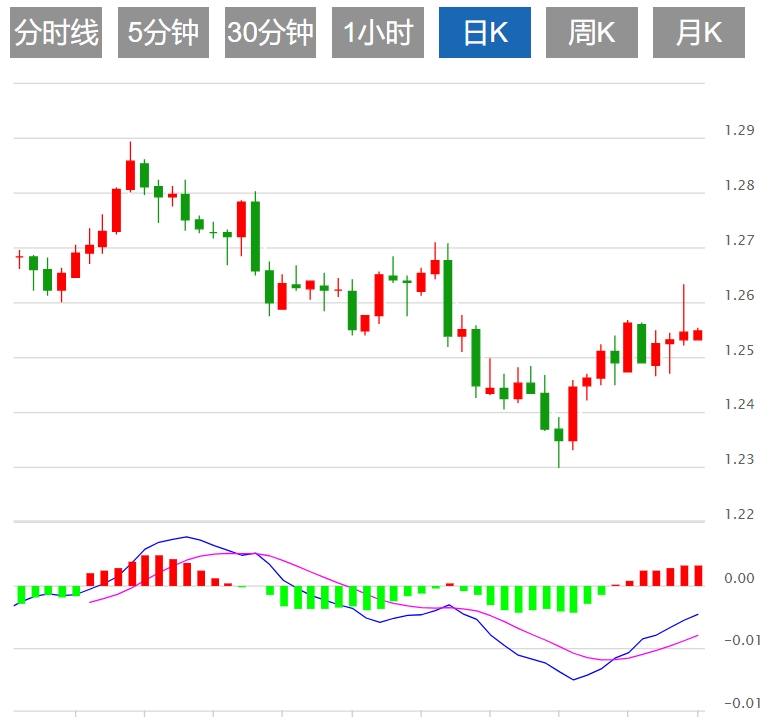Click the 1.29 price axis label
This screenshot has width=769, height=717.
tap(739, 131)
